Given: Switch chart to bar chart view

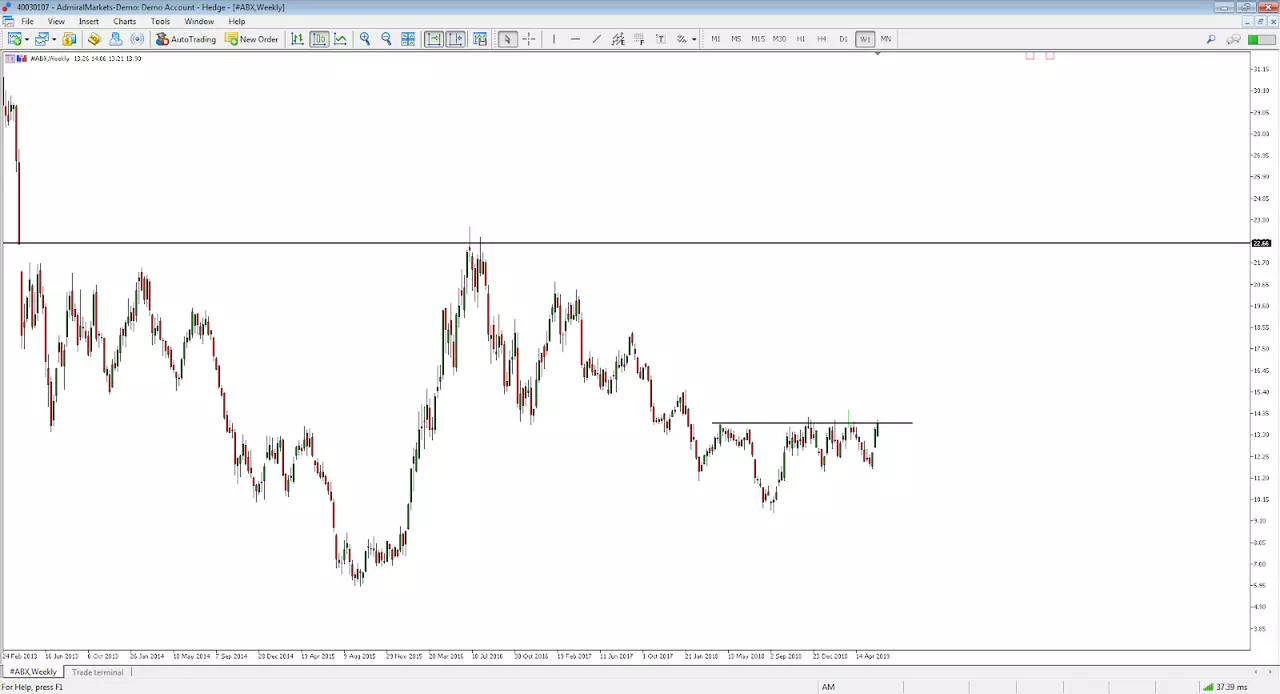Looking at the screenshot, I should point(297,39).
